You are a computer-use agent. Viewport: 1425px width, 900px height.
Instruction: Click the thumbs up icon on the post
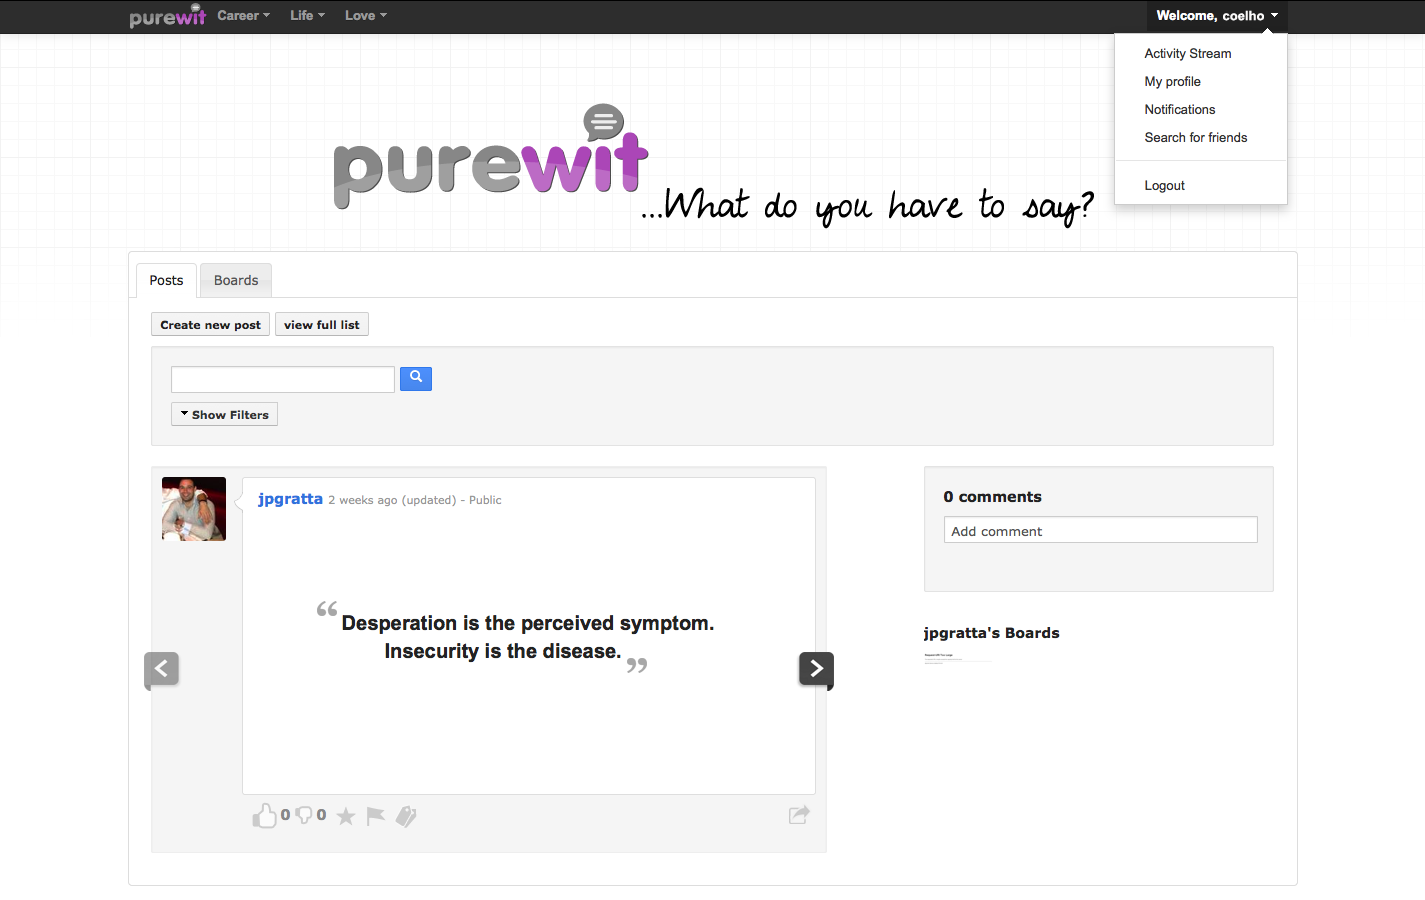pos(264,816)
